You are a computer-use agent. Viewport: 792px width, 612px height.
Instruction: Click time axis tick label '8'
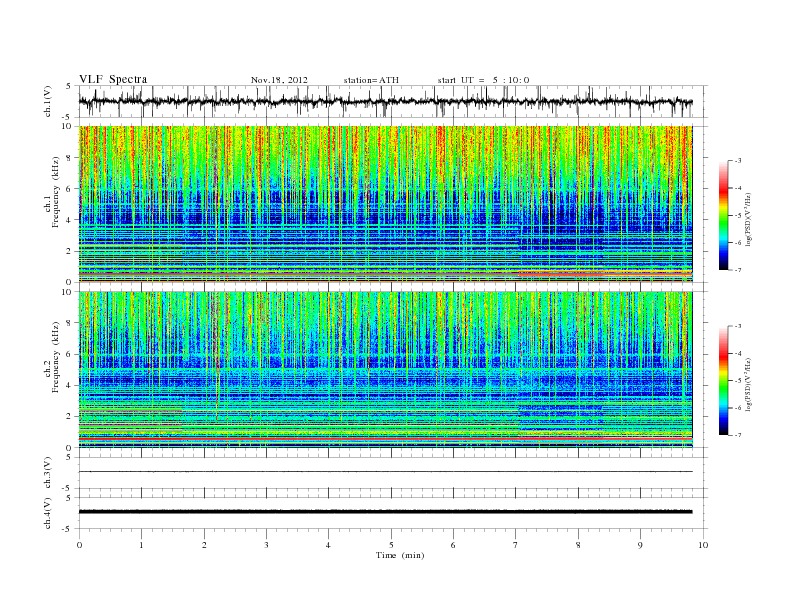pyautogui.click(x=578, y=545)
